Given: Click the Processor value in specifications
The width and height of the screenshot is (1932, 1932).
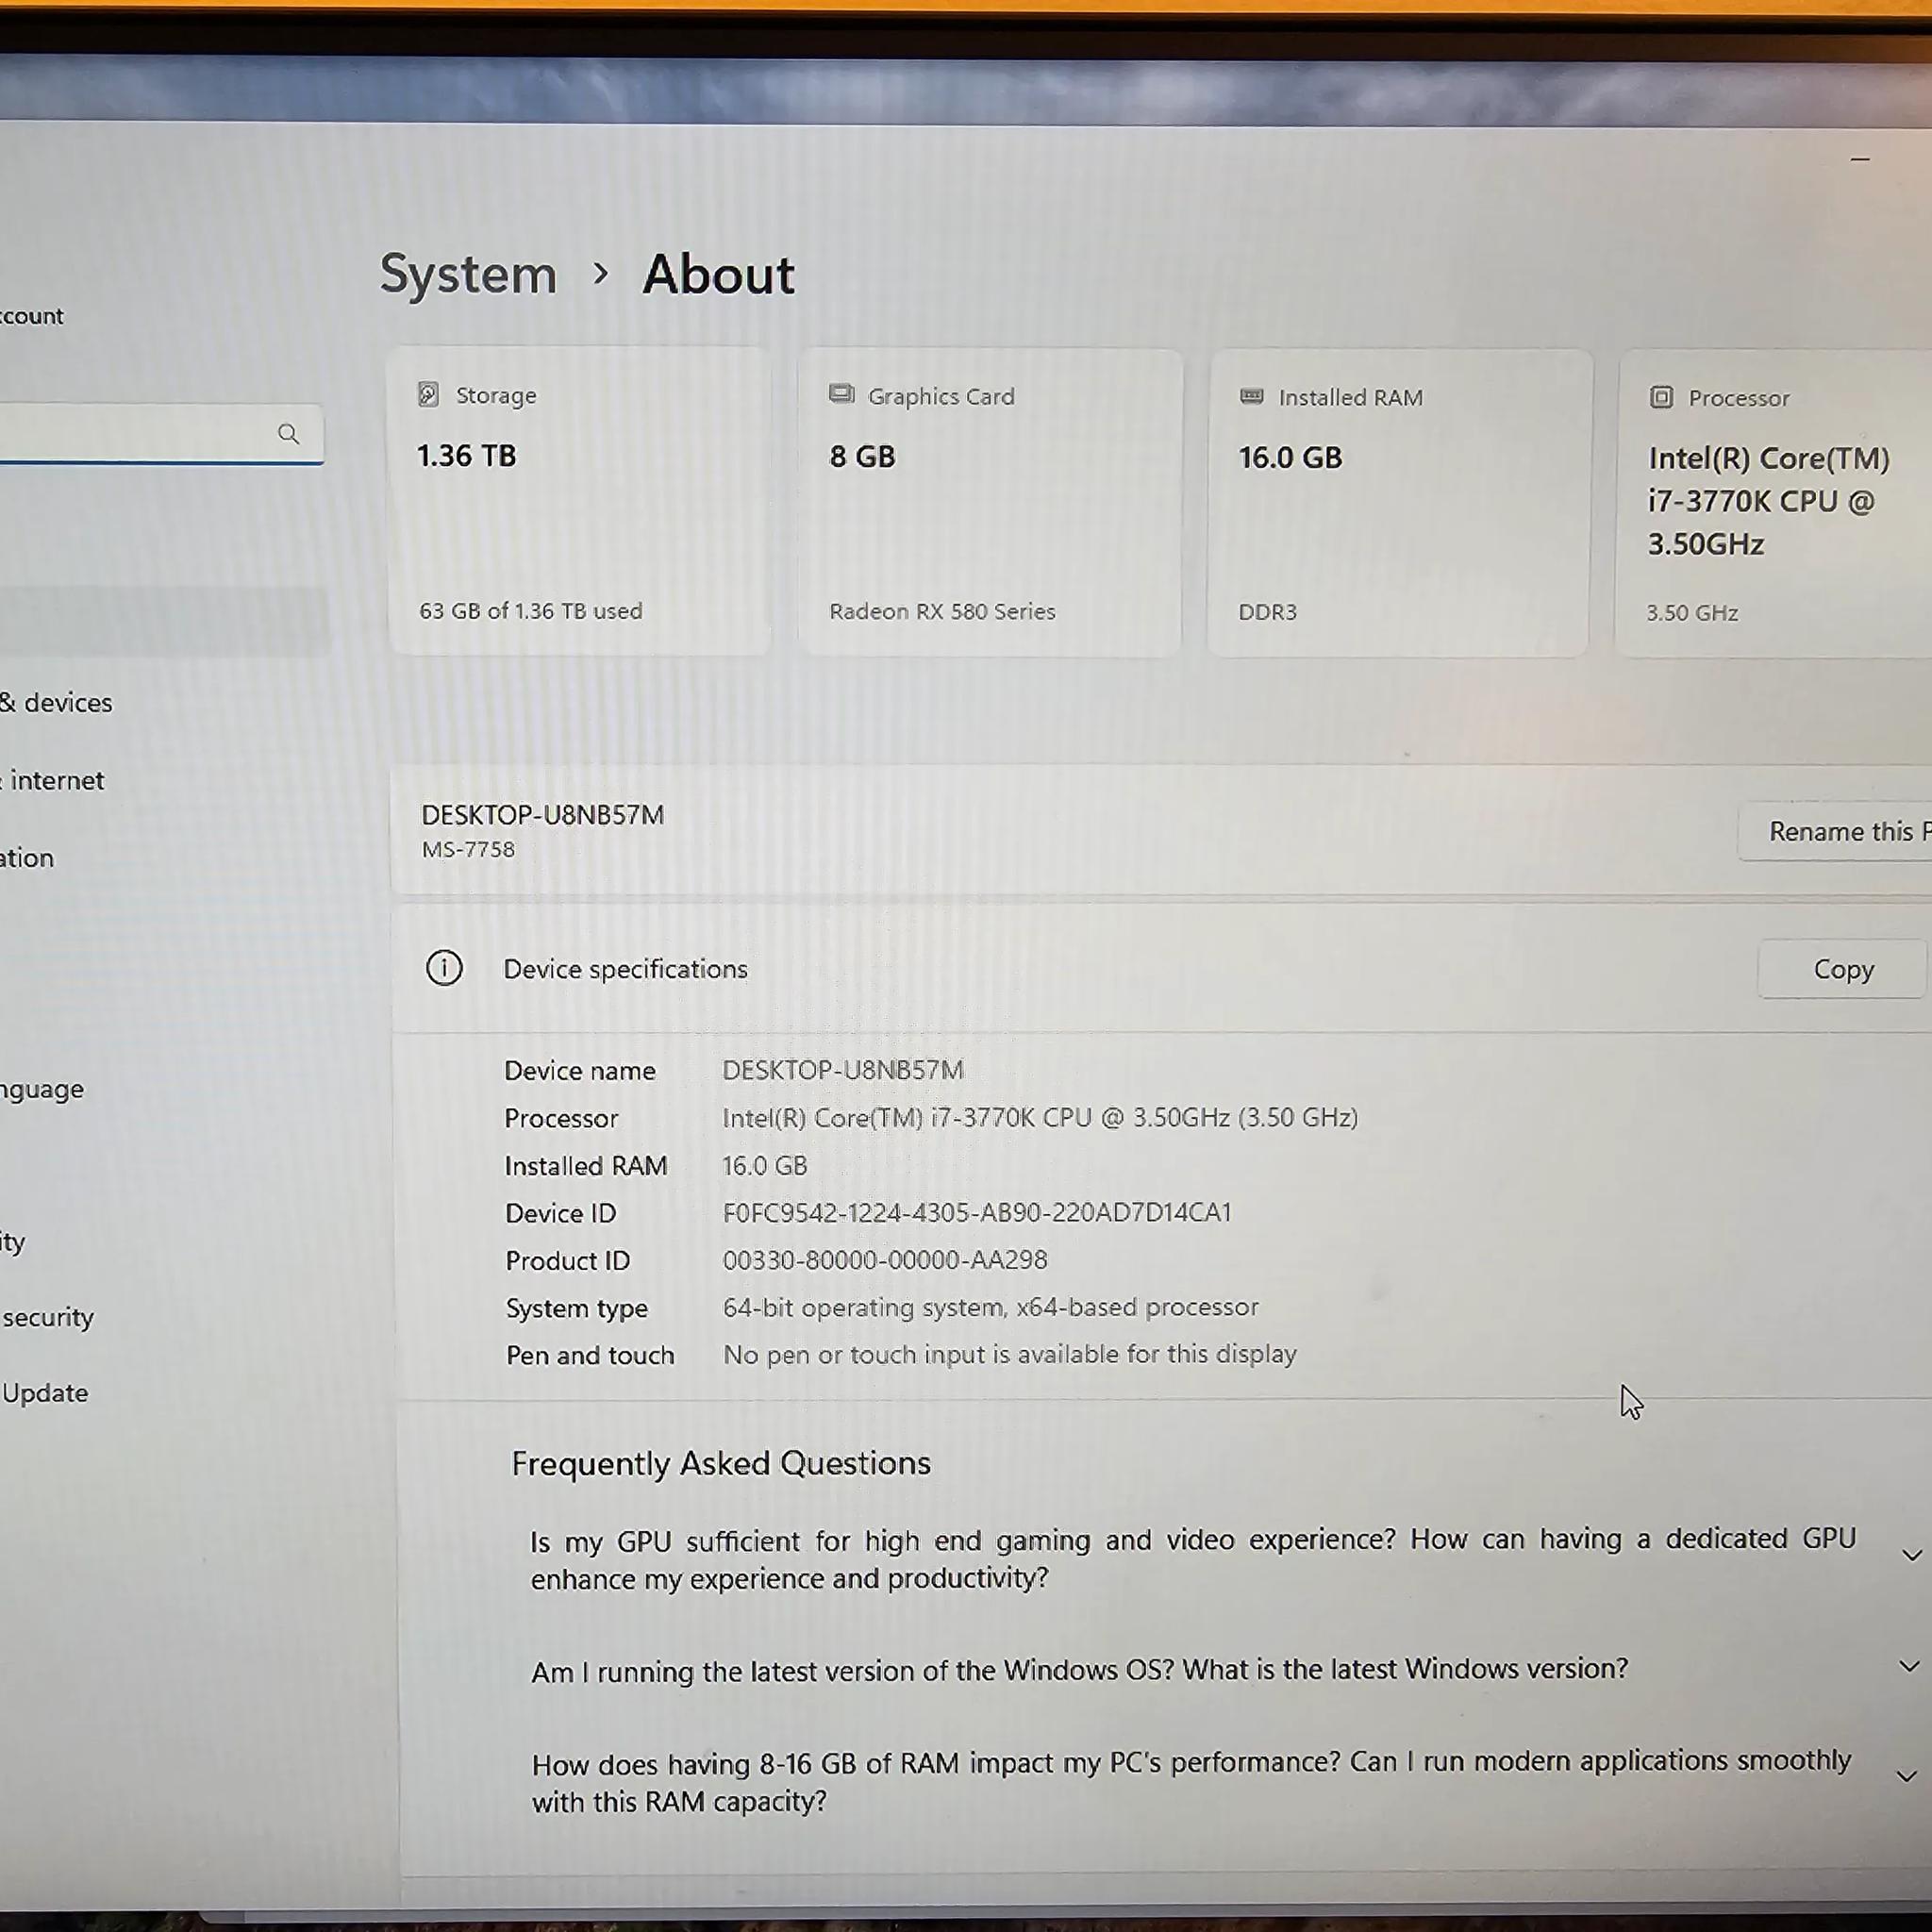Looking at the screenshot, I should click(x=1040, y=1118).
